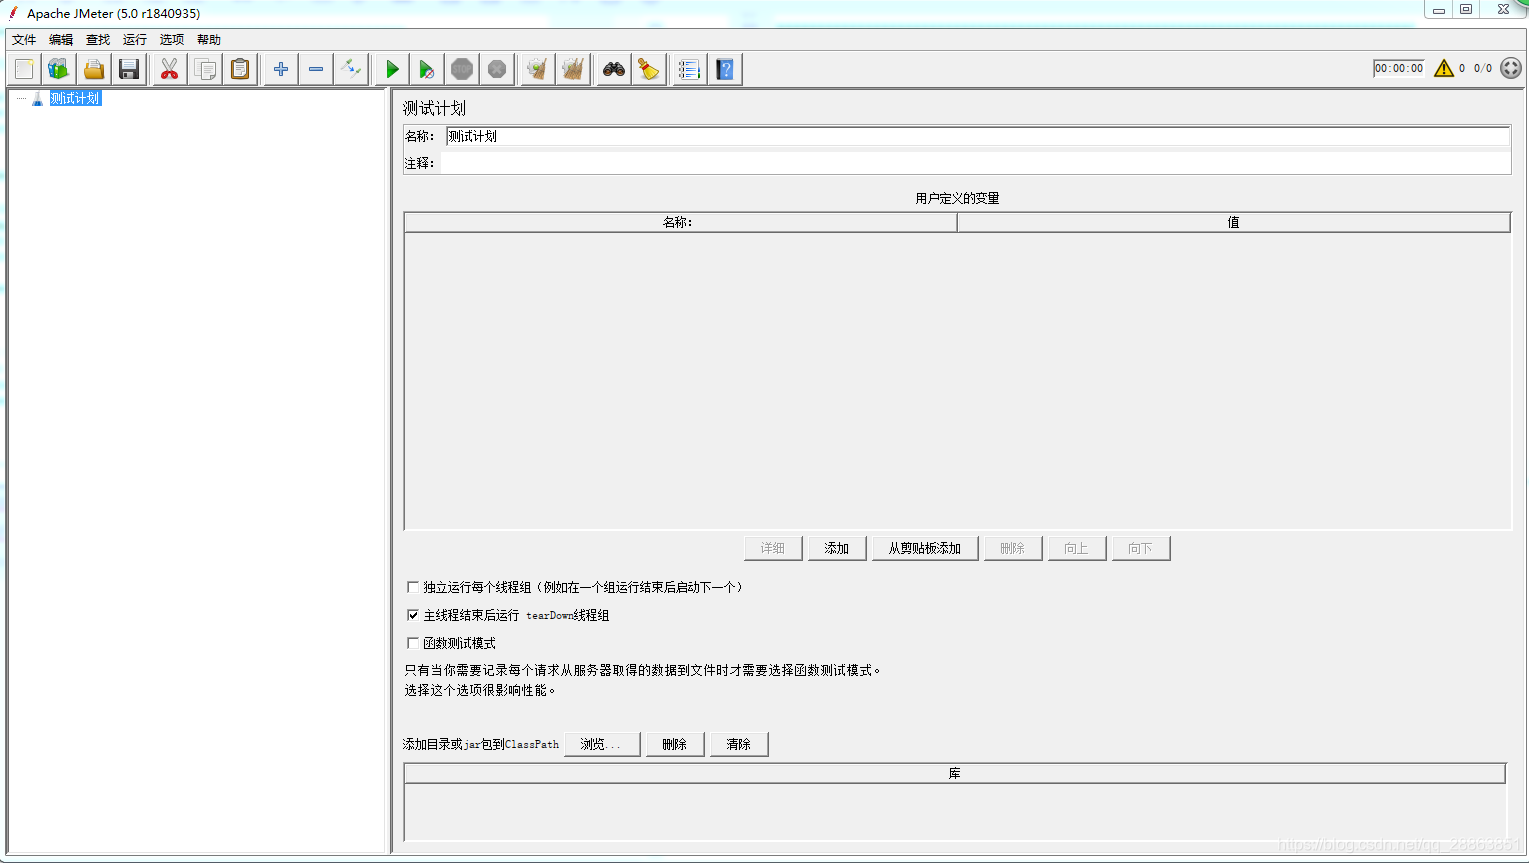The image size is (1529, 863).
Task: Start test with no pauses icon
Action: click(427, 69)
